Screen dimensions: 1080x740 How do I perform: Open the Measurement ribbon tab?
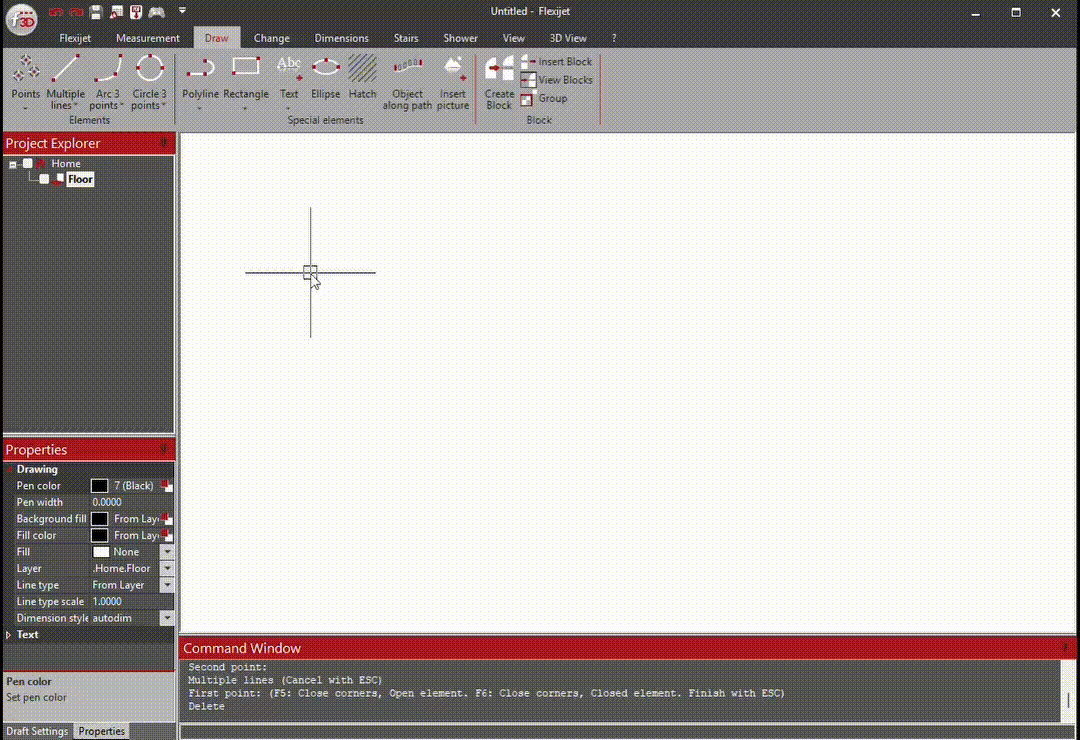[147, 38]
